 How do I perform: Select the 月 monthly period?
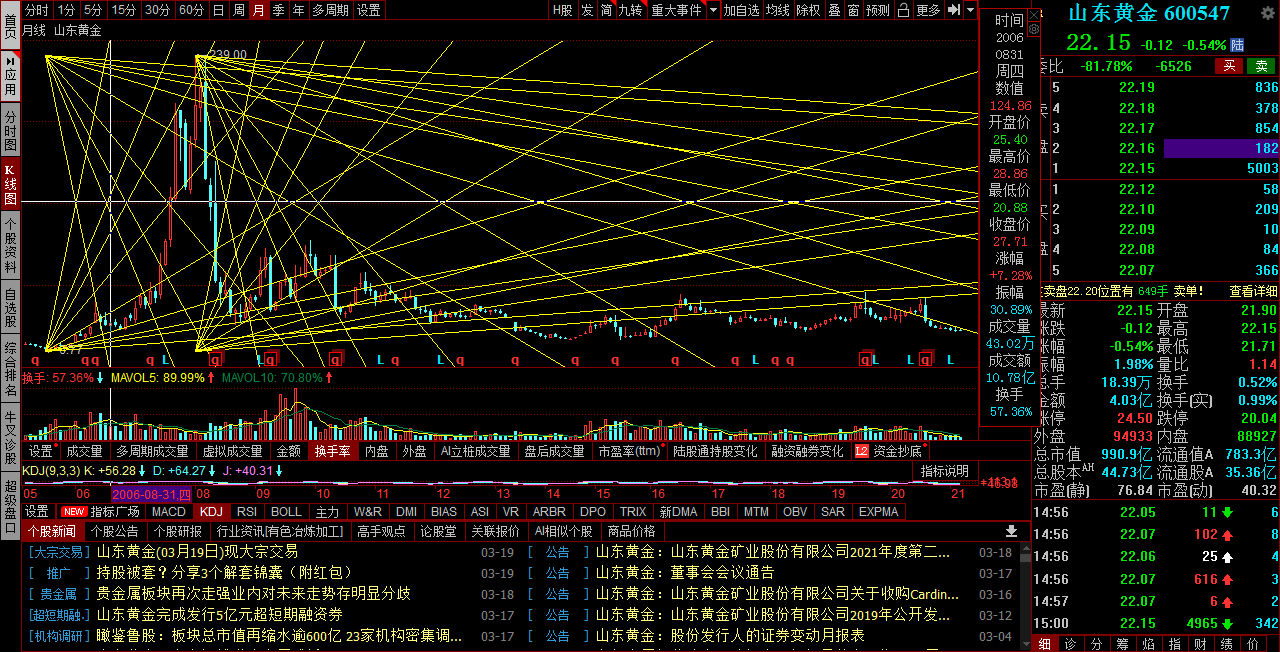[259, 10]
